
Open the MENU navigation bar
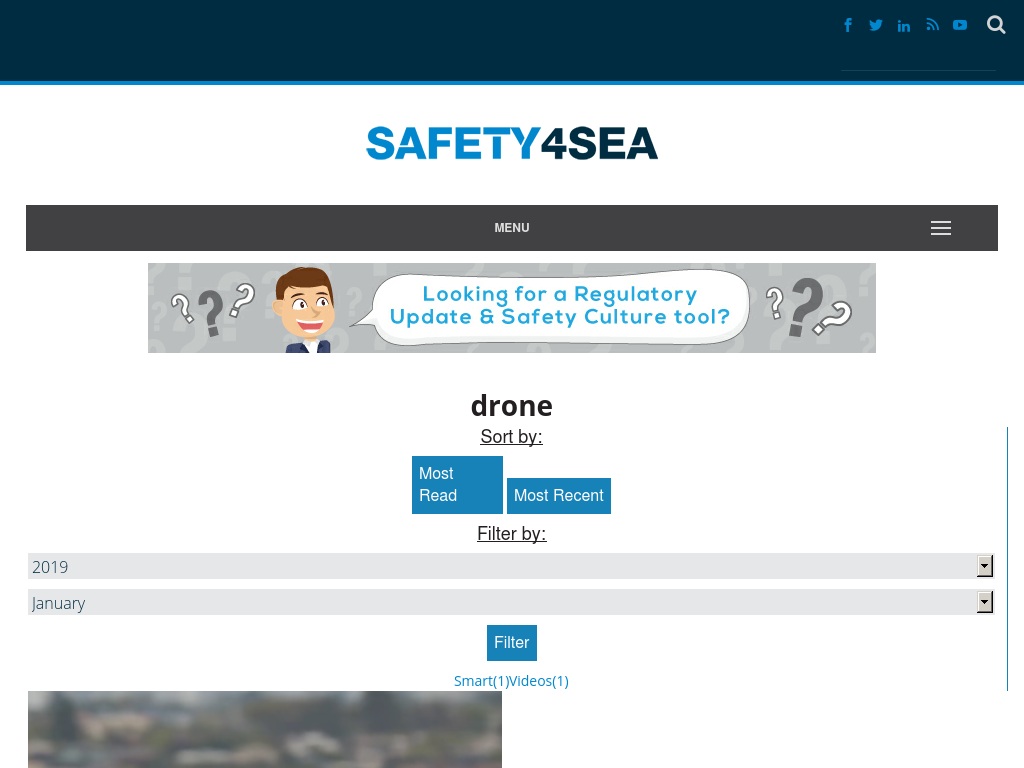(x=512, y=228)
